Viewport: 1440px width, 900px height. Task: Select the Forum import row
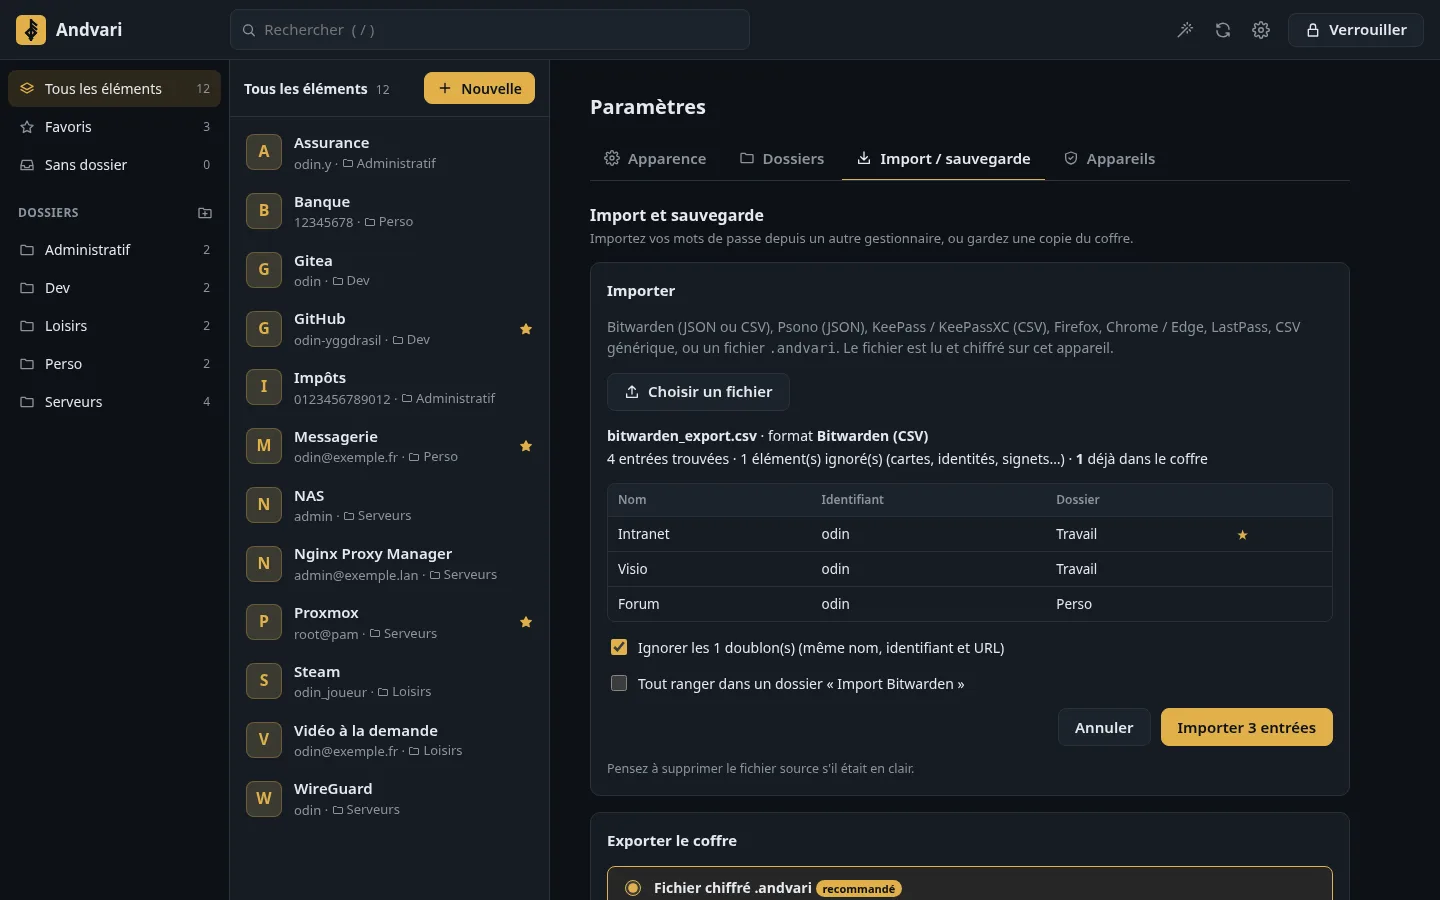coord(970,604)
